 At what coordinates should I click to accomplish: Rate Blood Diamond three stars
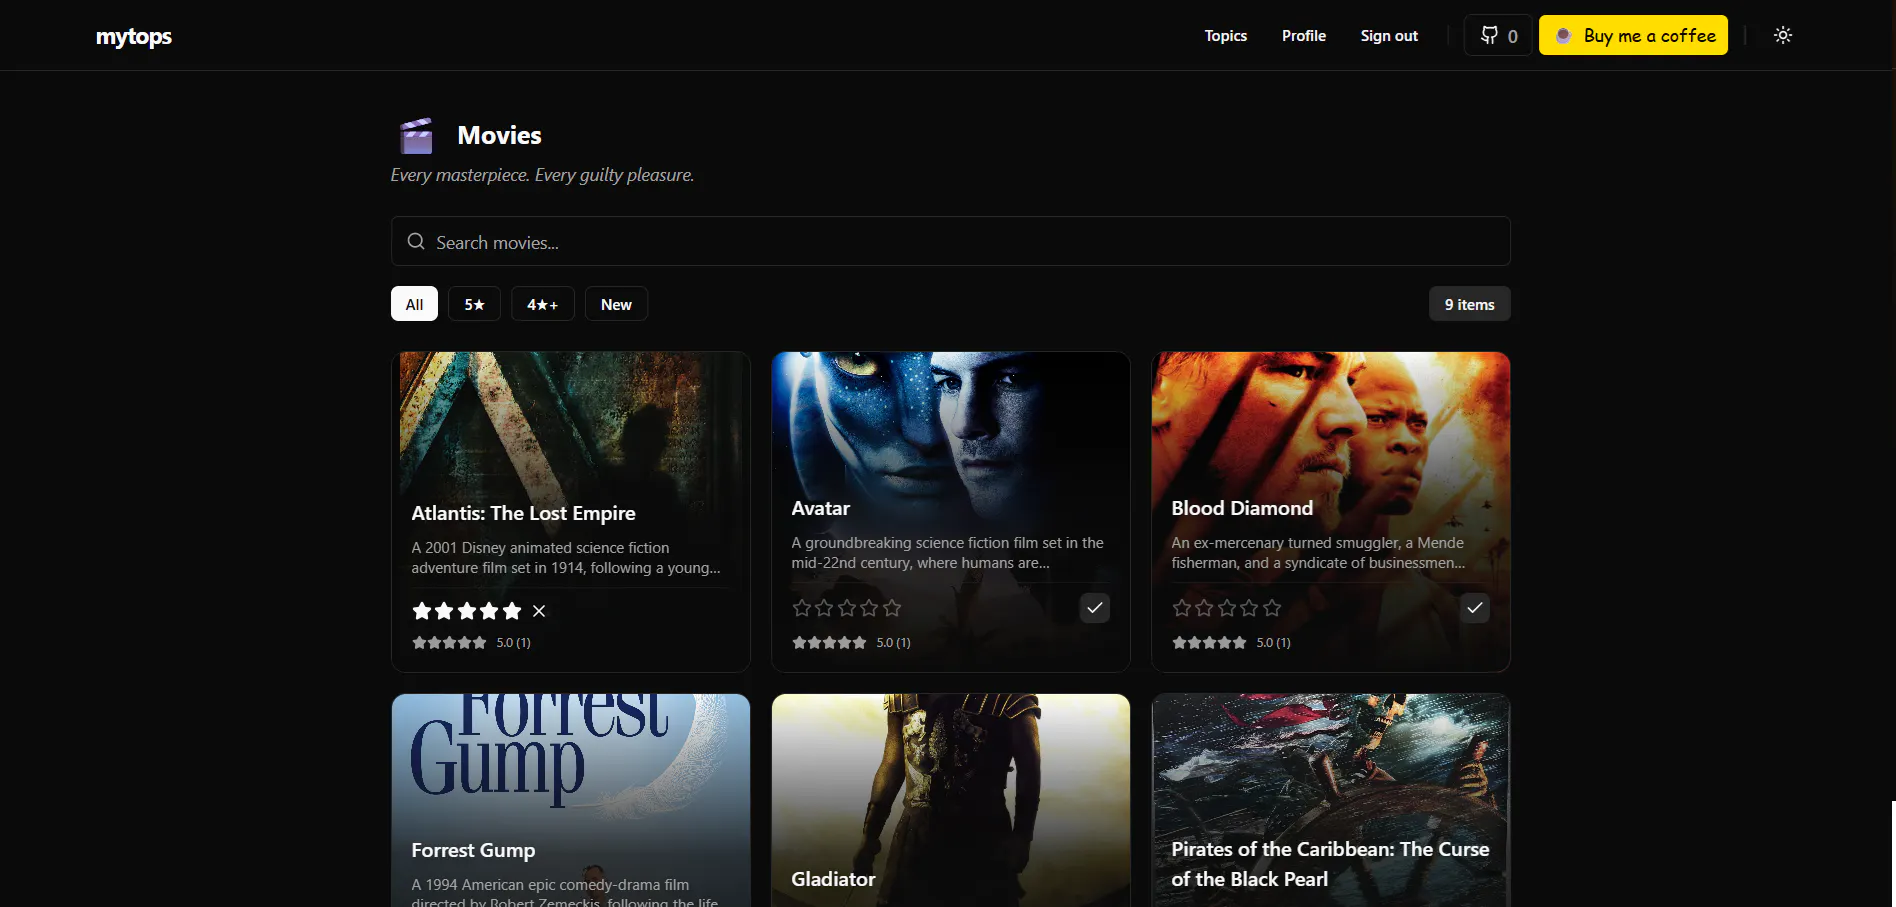(x=1227, y=608)
